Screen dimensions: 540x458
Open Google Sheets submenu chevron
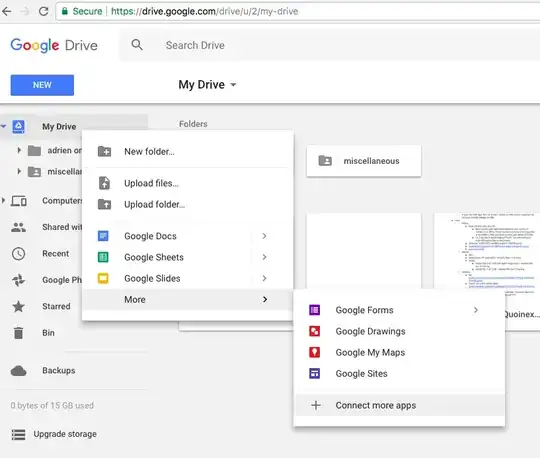pos(264,257)
